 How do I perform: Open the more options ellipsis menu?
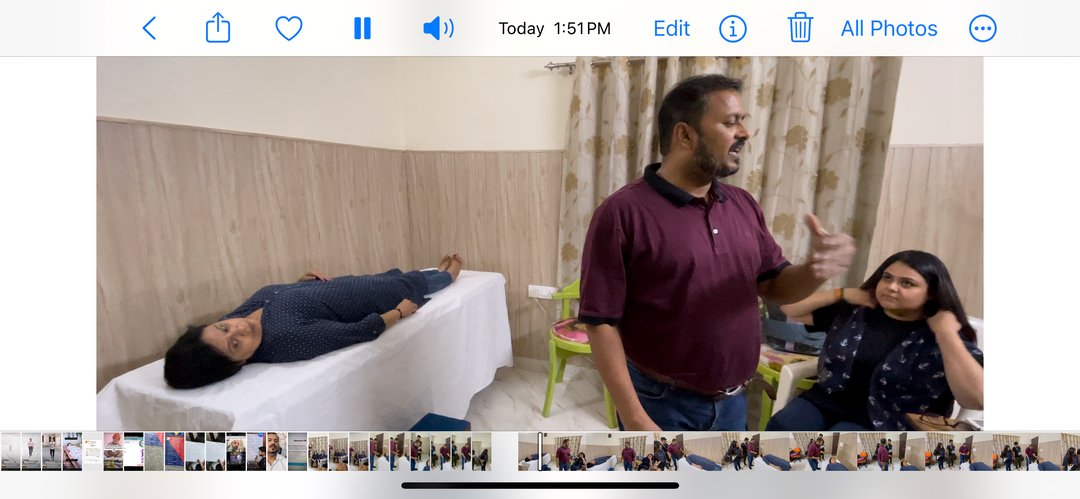(x=982, y=28)
